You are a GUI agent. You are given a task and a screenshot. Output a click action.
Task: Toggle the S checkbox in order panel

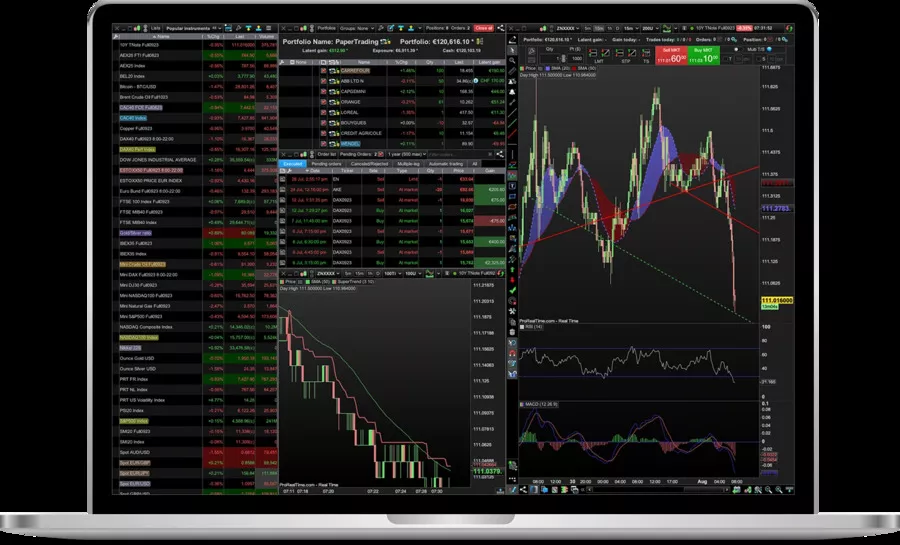coord(758,59)
